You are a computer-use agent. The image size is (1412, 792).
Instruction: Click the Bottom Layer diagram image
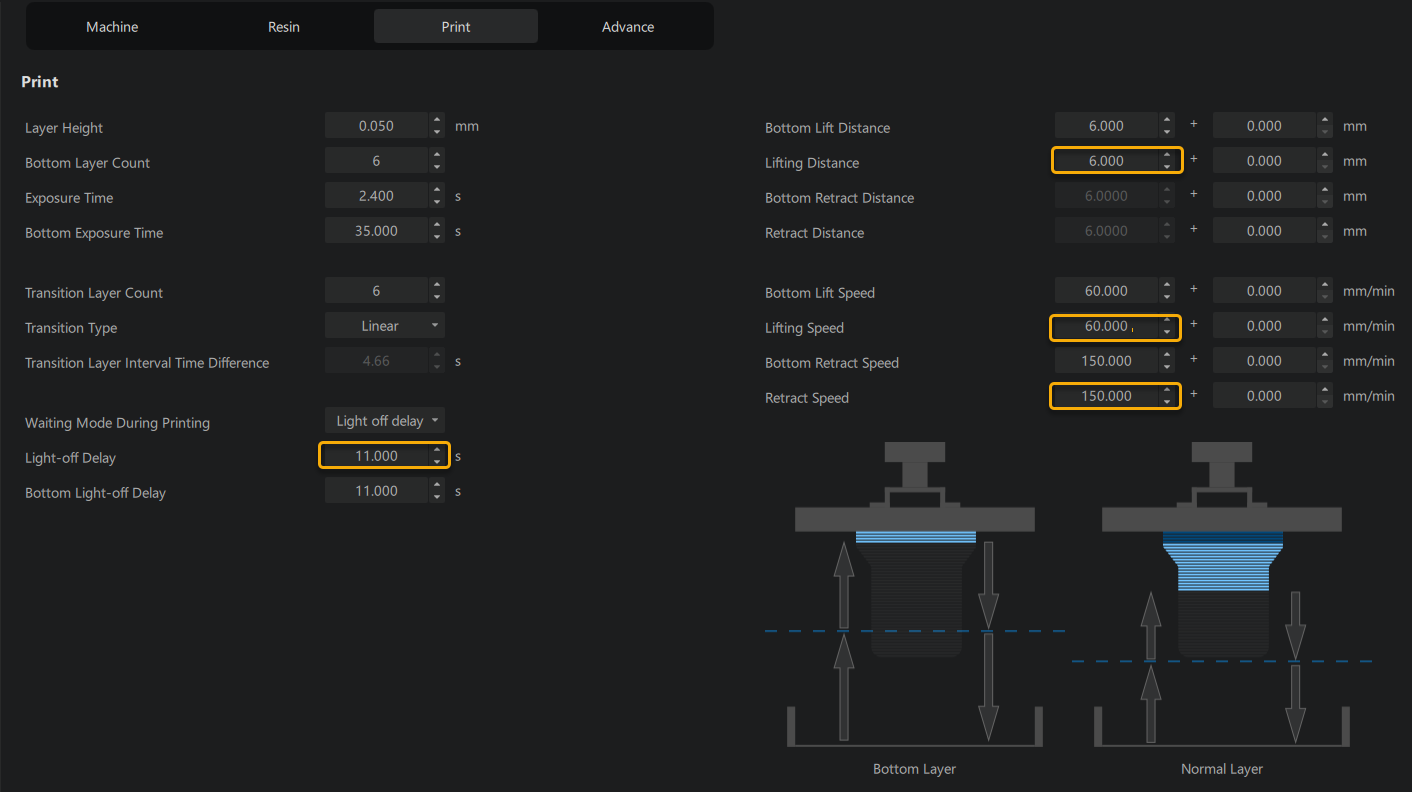914,595
